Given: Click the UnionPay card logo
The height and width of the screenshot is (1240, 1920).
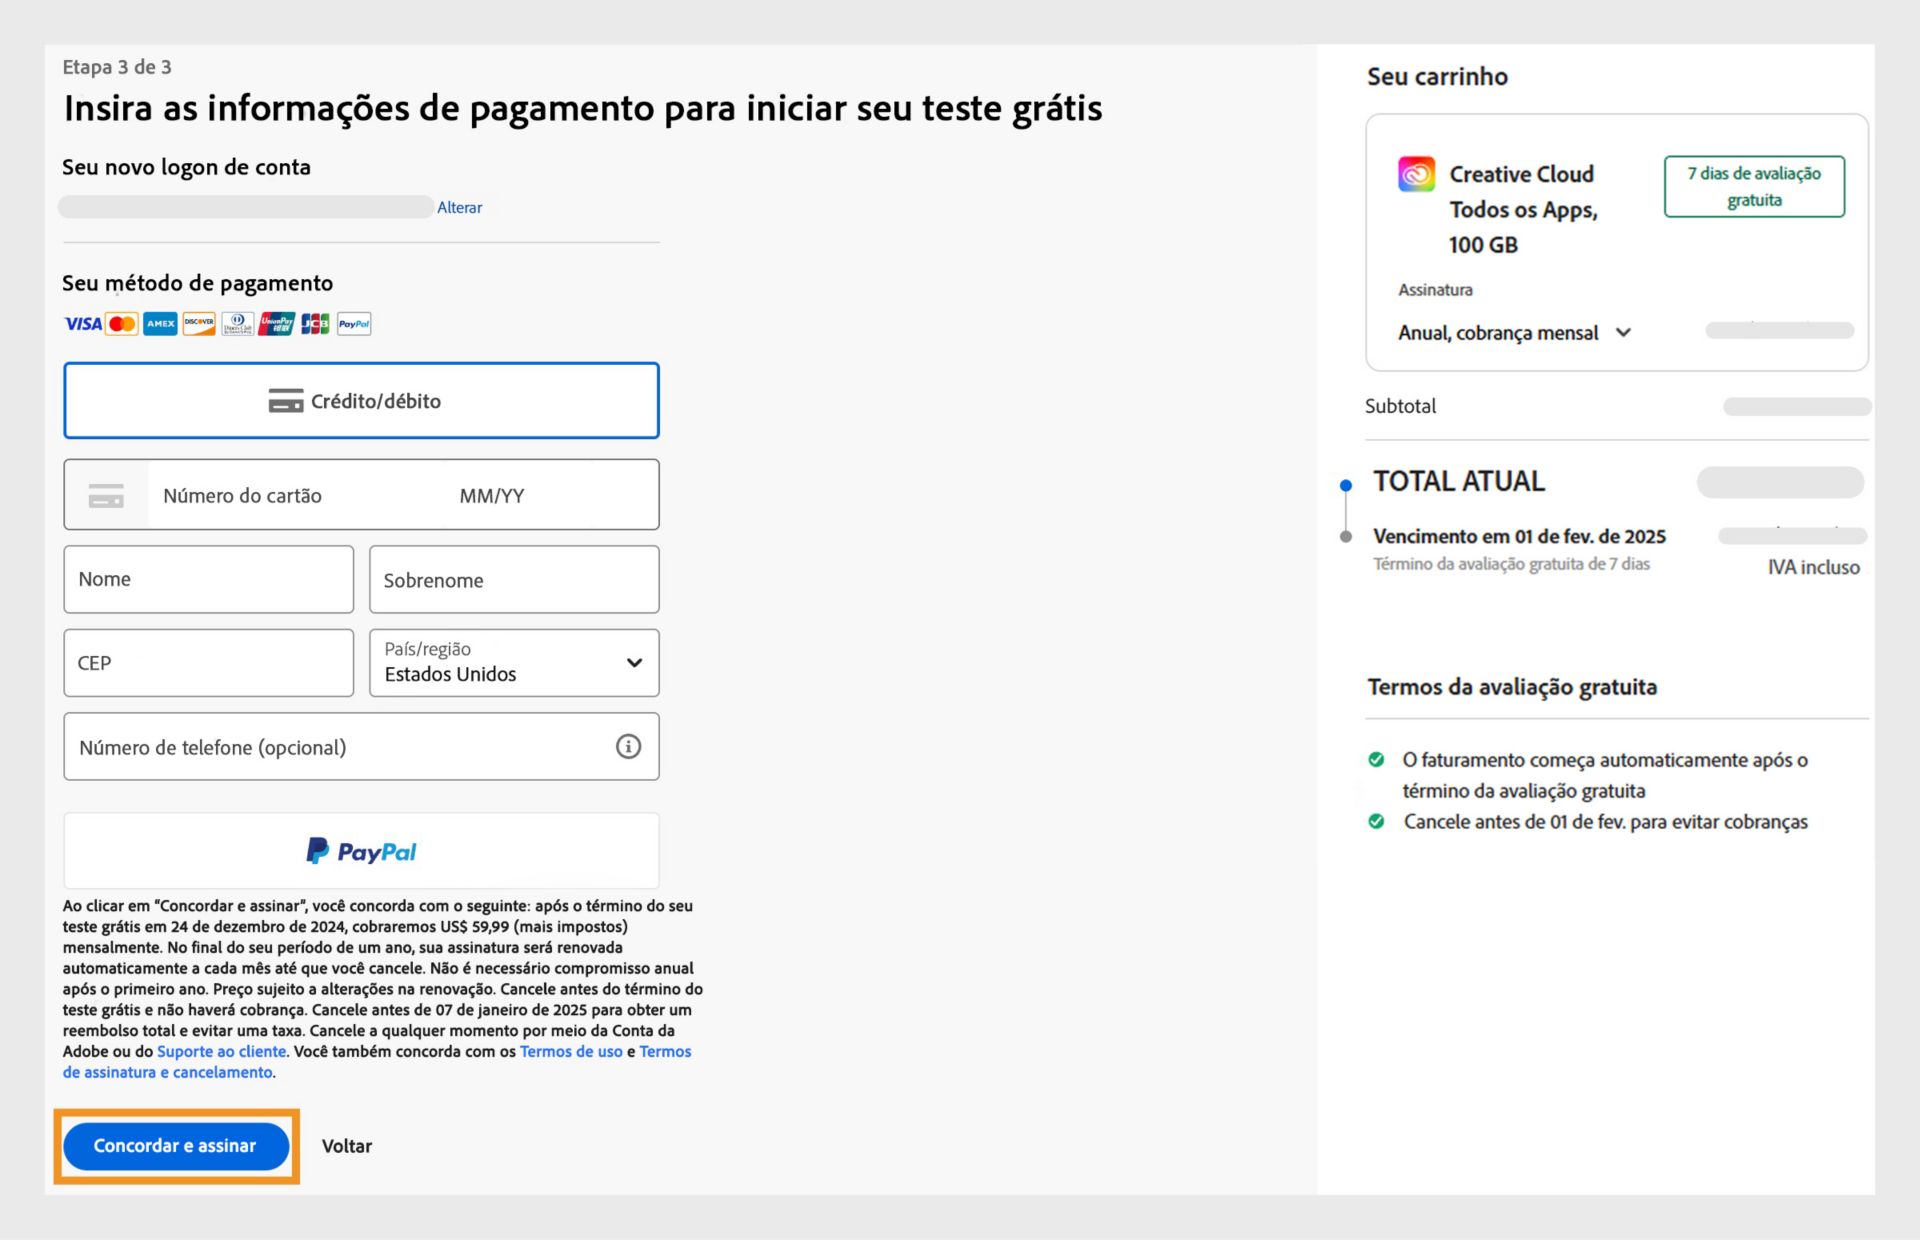Looking at the screenshot, I should click(276, 324).
